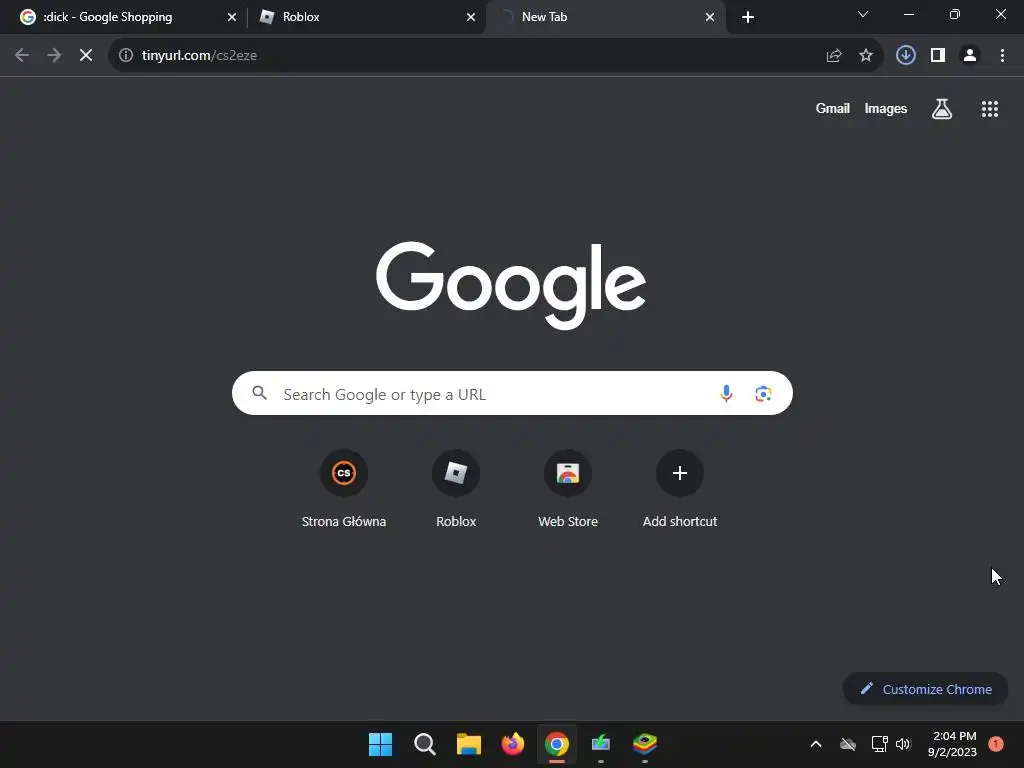Open the Web Store shortcut
The image size is (1024, 768).
[x=568, y=490]
